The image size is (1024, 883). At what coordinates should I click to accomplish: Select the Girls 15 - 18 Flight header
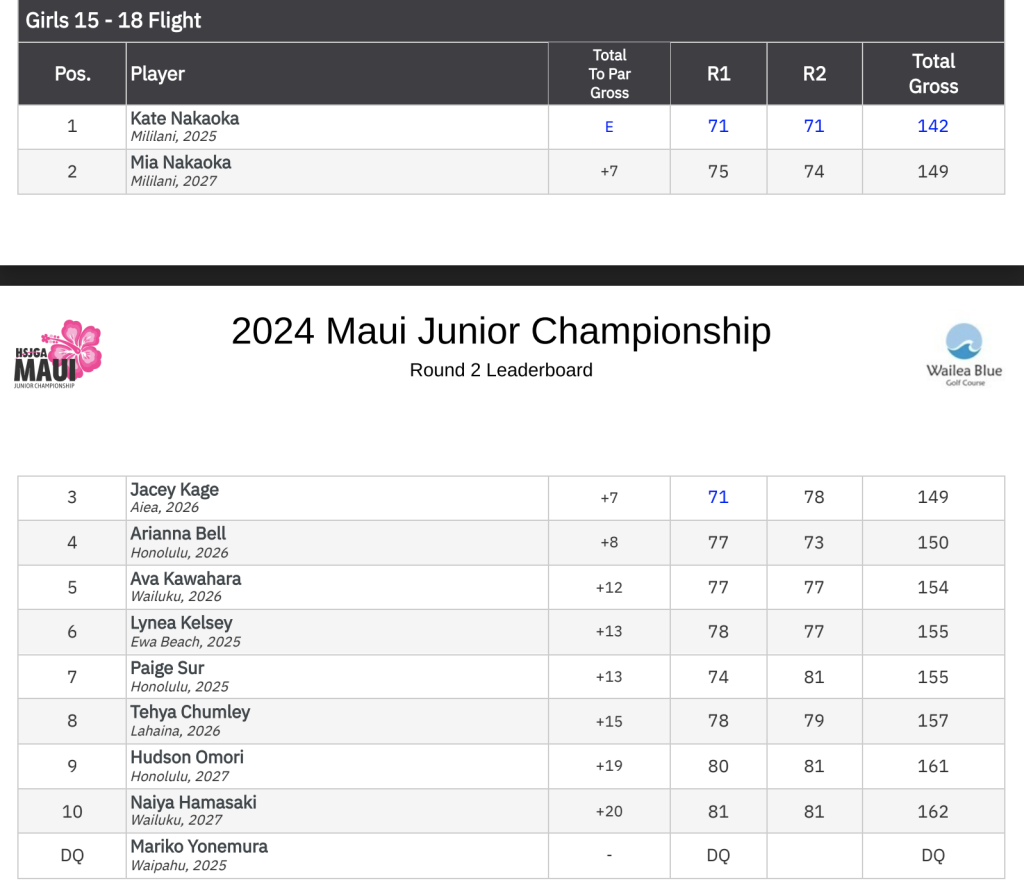click(114, 20)
